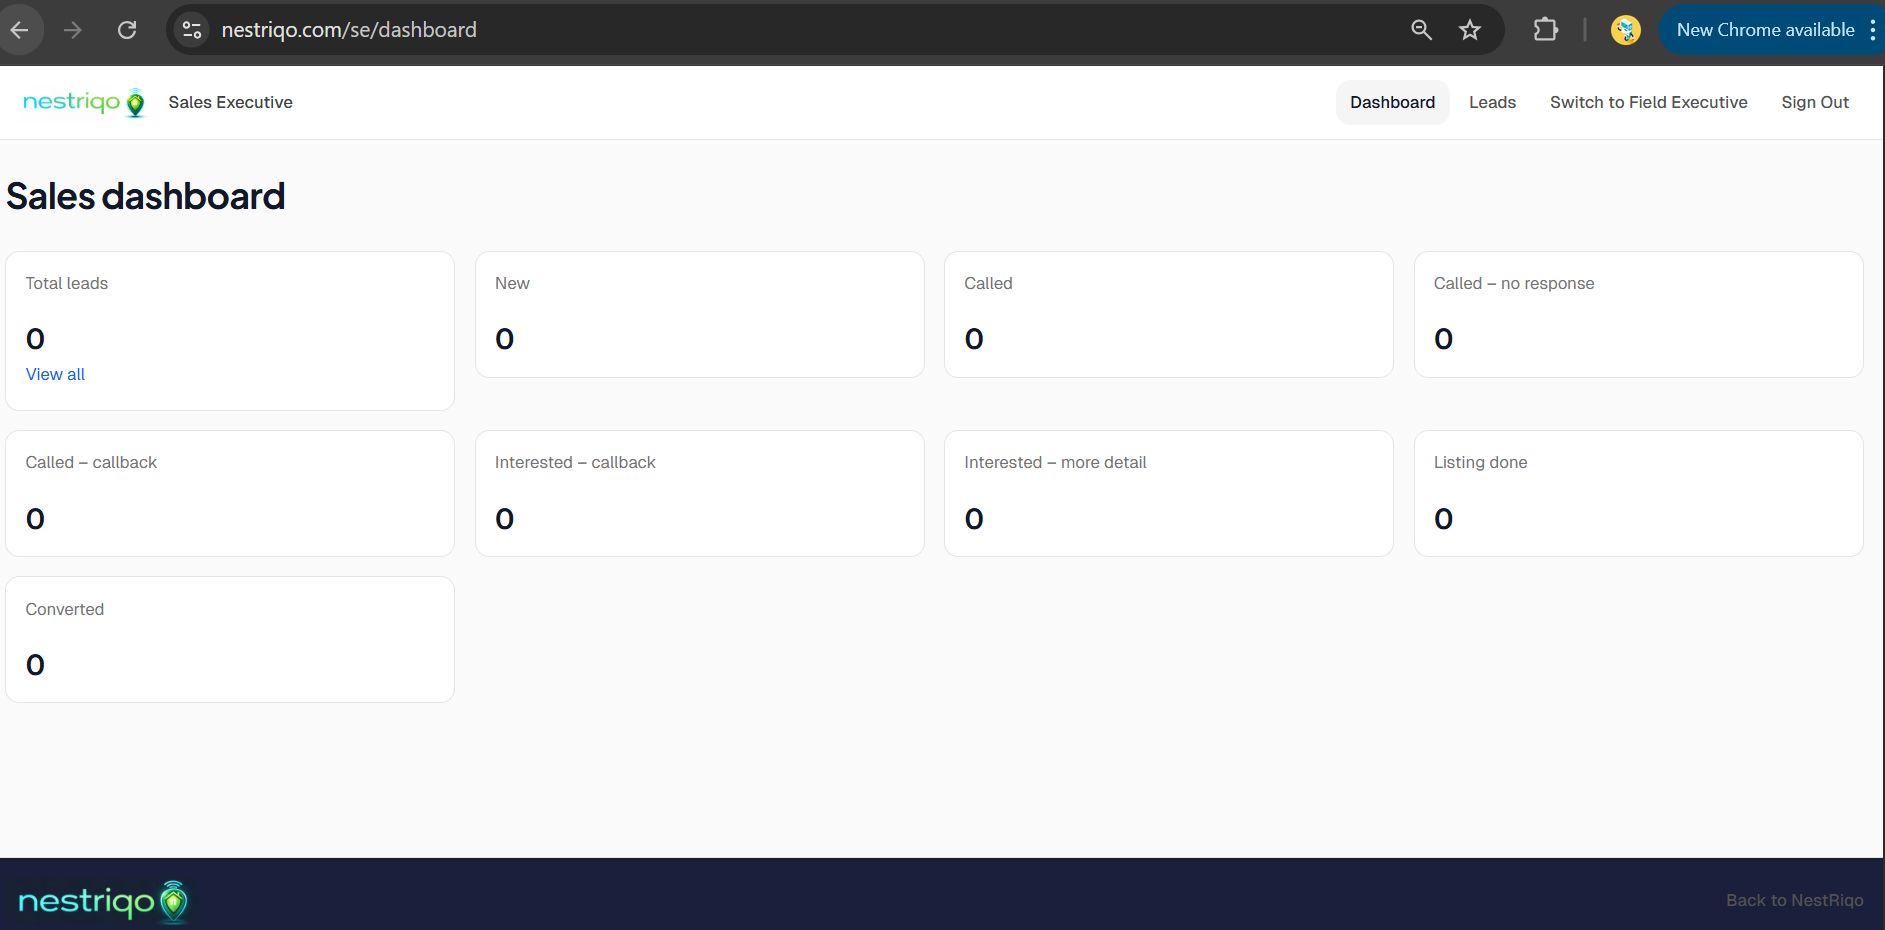Open View all link under Total leads
This screenshot has width=1885, height=930.
coord(55,374)
